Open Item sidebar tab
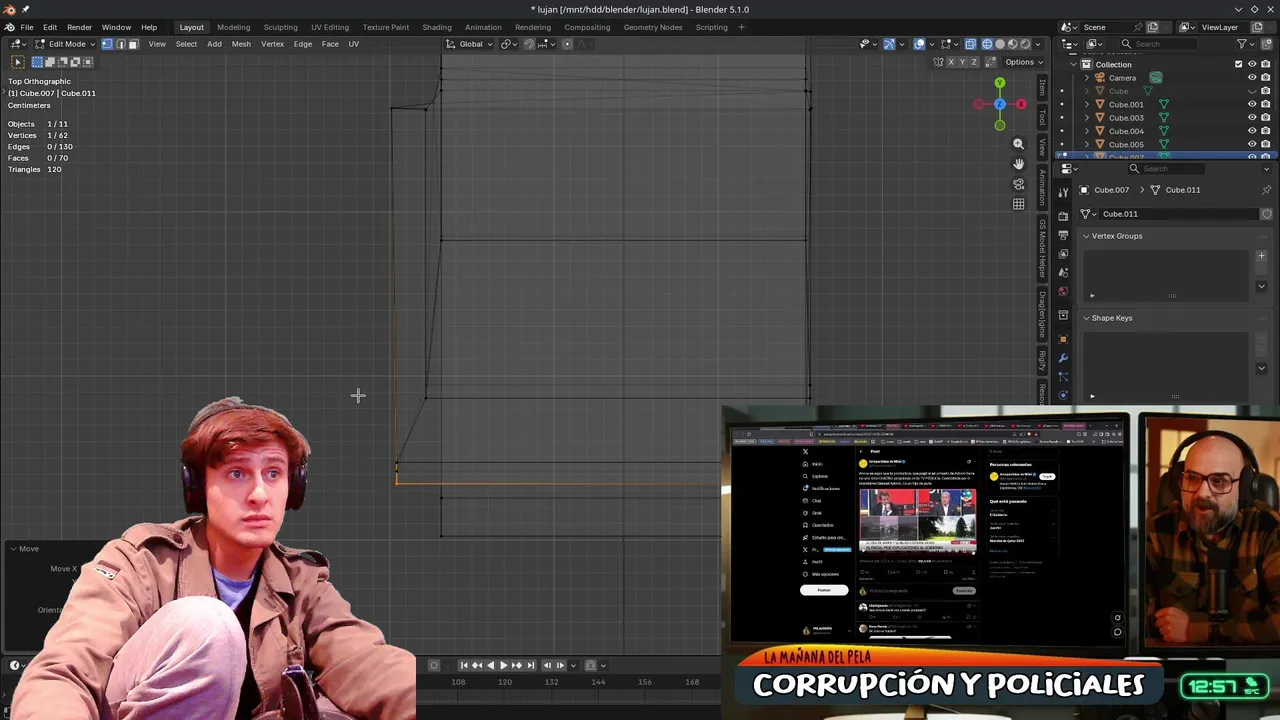Viewport: 1280px width, 720px height. [x=1041, y=90]
